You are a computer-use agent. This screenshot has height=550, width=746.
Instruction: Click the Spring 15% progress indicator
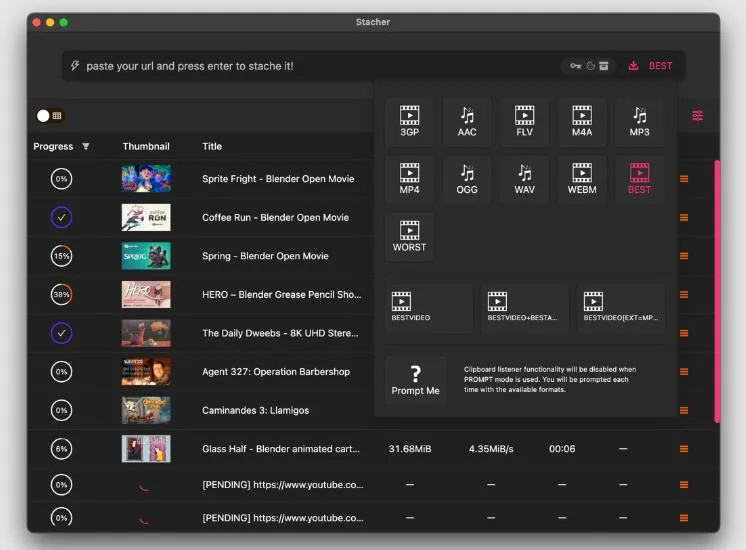pyautogui.click(x=61, y=256)
